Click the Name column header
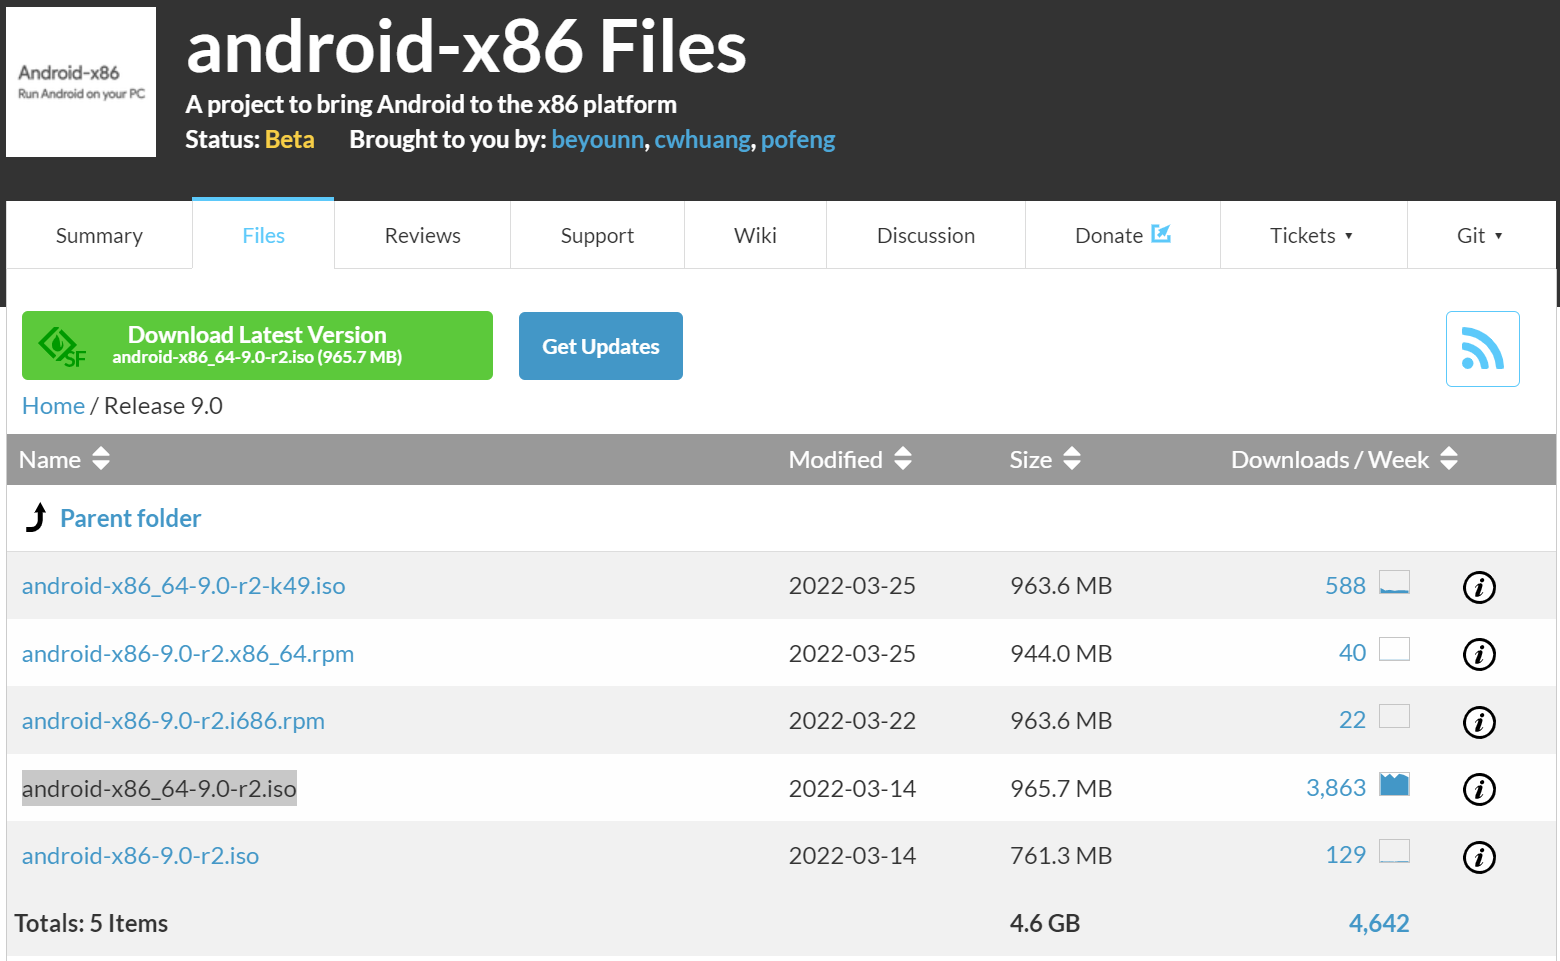This screenshot has width=1560, height=961. pos(50,460)
